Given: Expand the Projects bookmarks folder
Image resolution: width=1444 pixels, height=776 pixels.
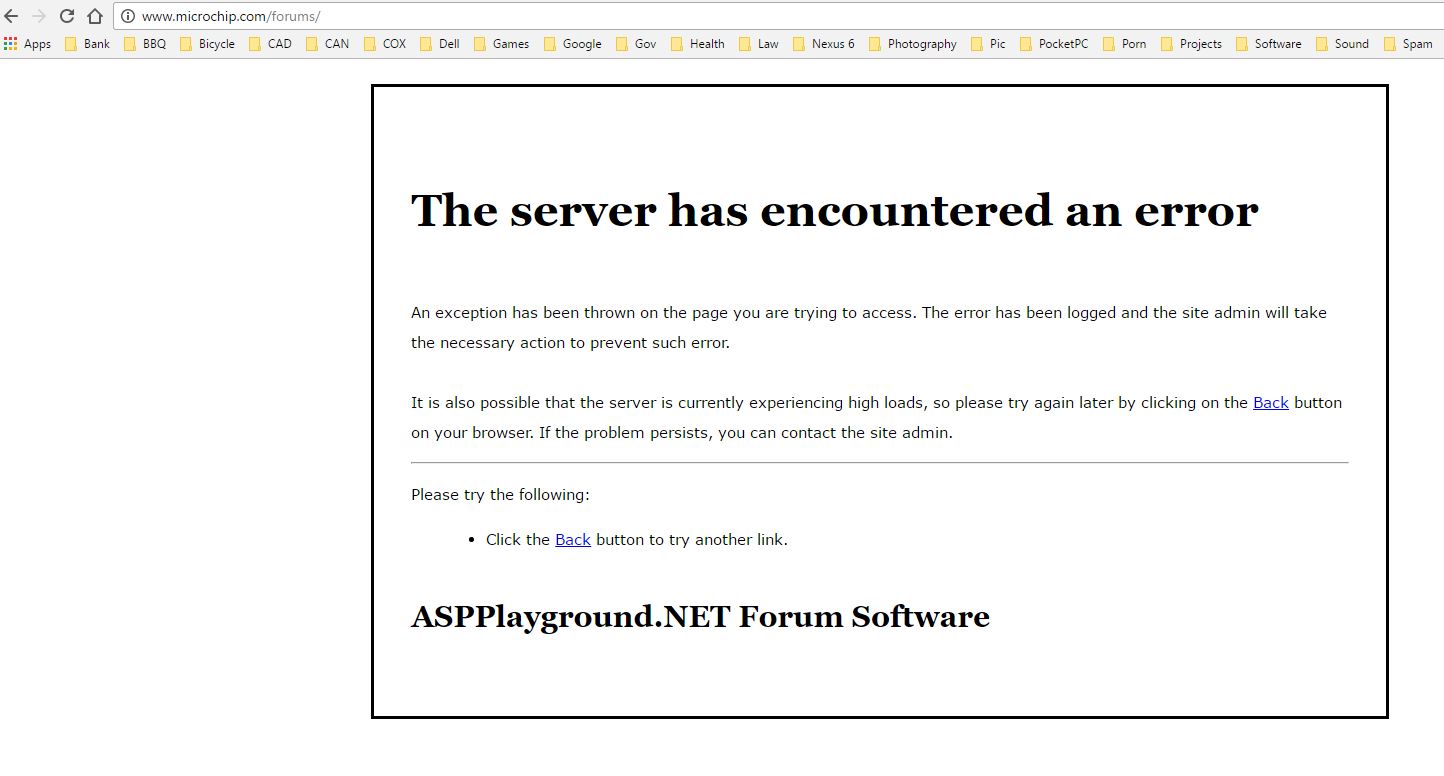Looking at the screenshot, I should pos(1192,43).
